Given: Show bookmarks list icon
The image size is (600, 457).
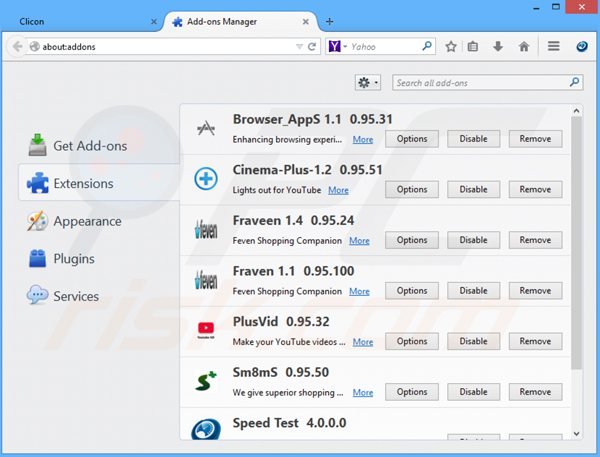Looking at the screenshot, I should [x=473, y=47].
